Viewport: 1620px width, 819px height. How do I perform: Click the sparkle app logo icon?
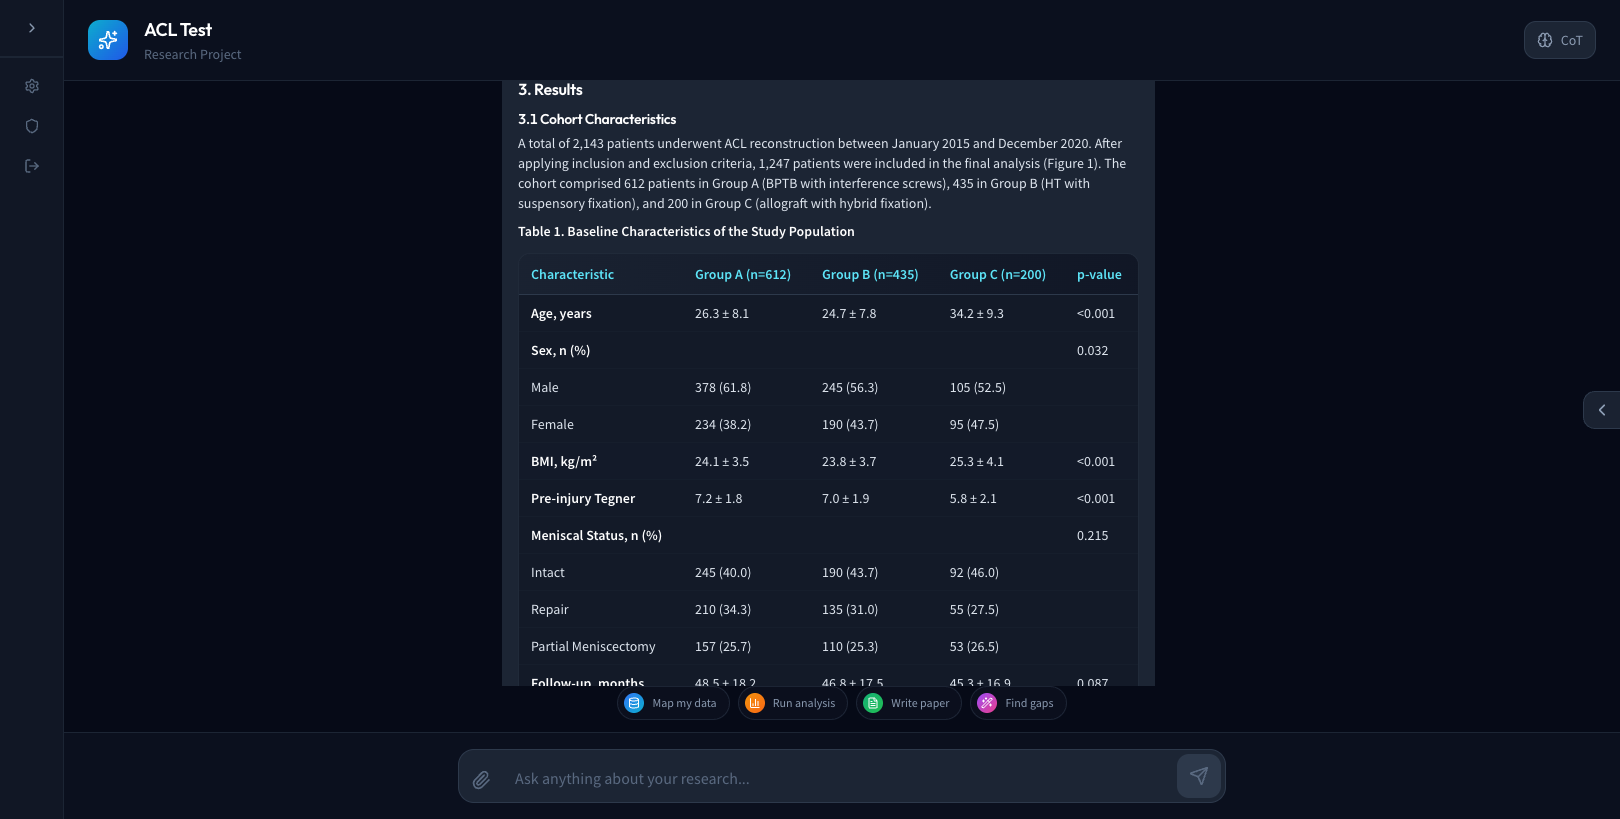tap(108, 40)
